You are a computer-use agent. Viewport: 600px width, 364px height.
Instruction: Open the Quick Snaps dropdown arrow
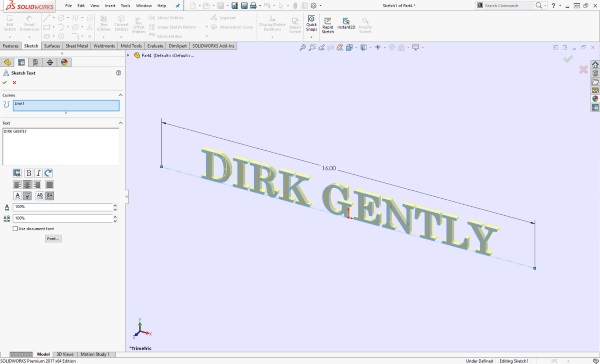[311, 37]
